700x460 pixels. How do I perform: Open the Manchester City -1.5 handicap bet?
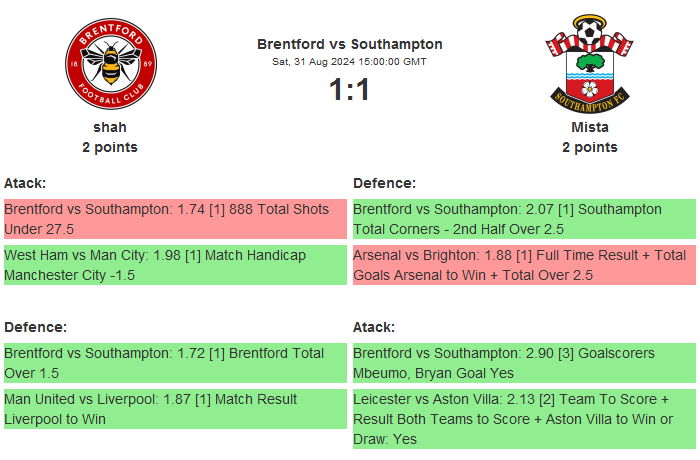[175, 265]
